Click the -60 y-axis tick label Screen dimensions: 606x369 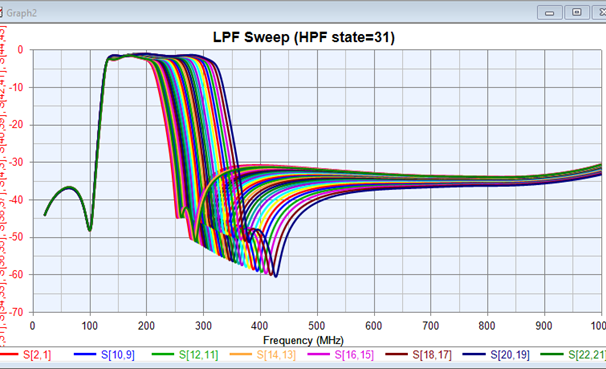click(15, 275)
